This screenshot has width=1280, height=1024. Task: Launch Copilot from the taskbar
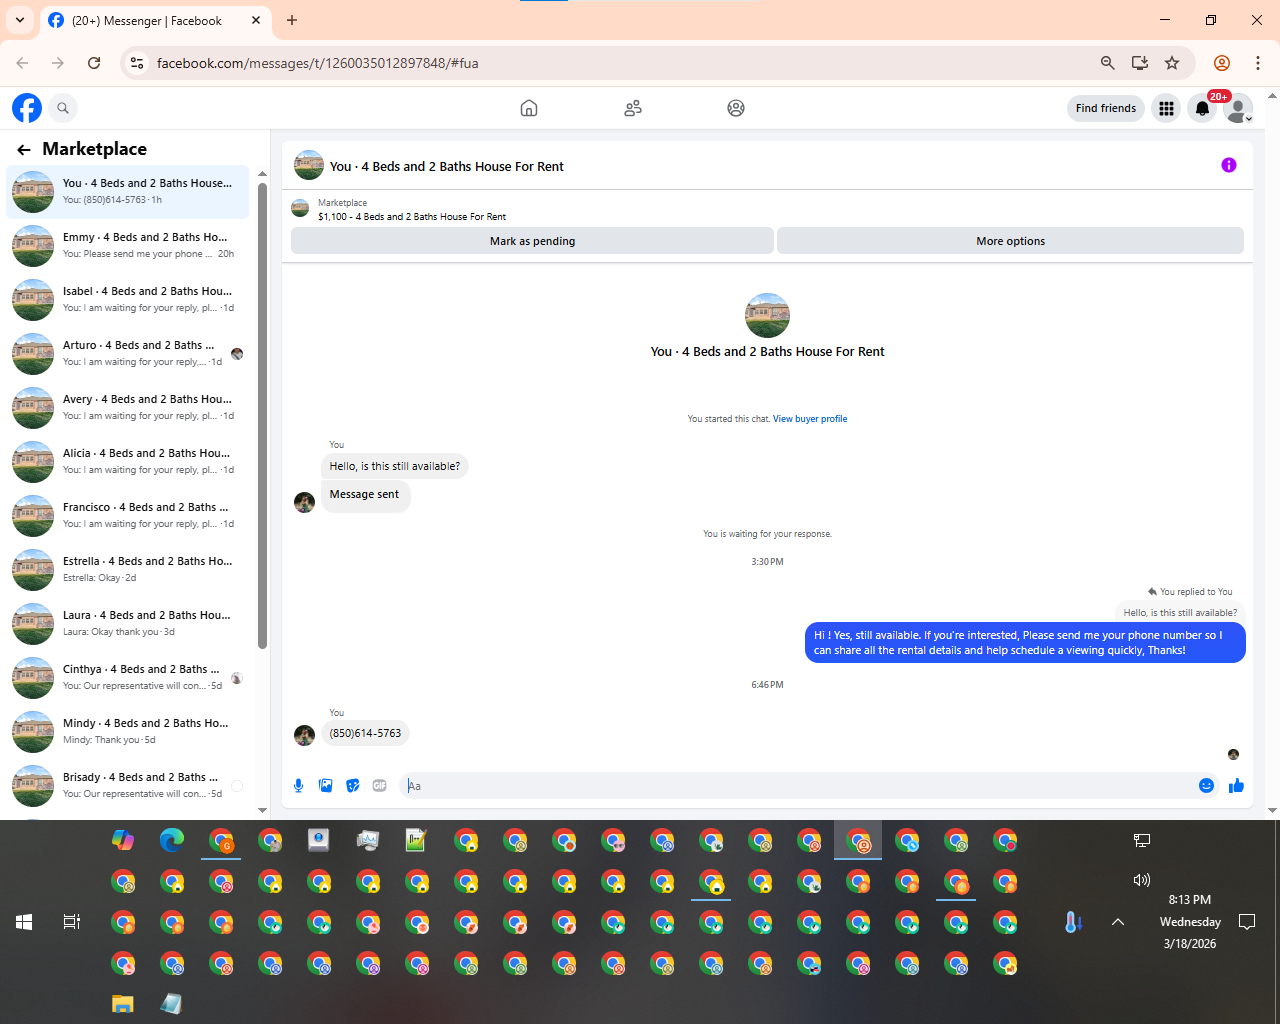point(123,840)
